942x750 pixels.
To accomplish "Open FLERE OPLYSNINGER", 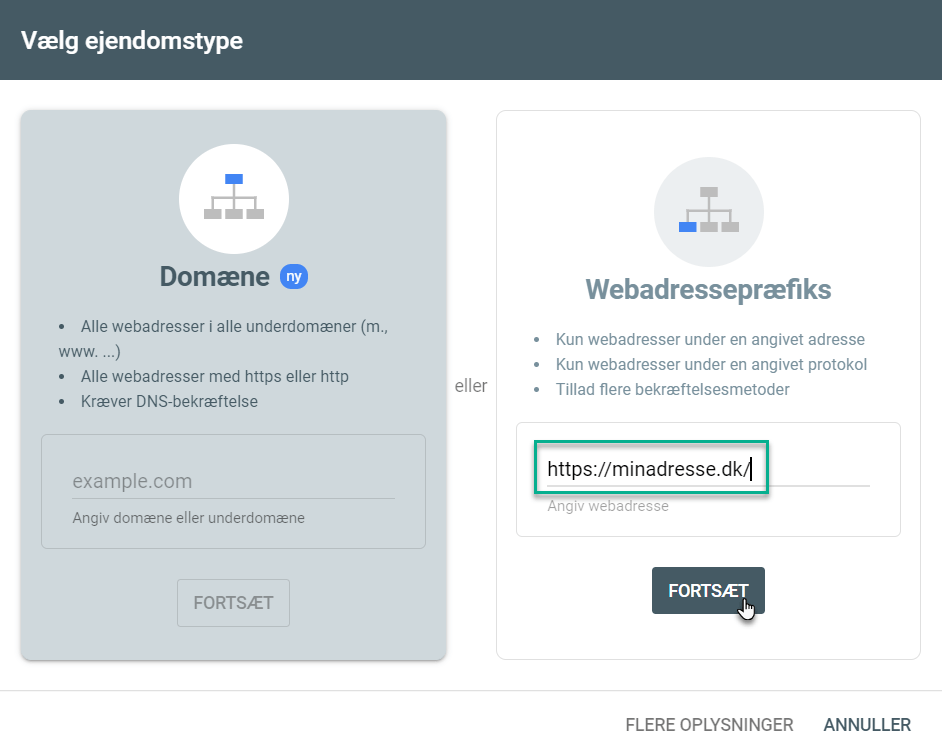I will 709,724.
